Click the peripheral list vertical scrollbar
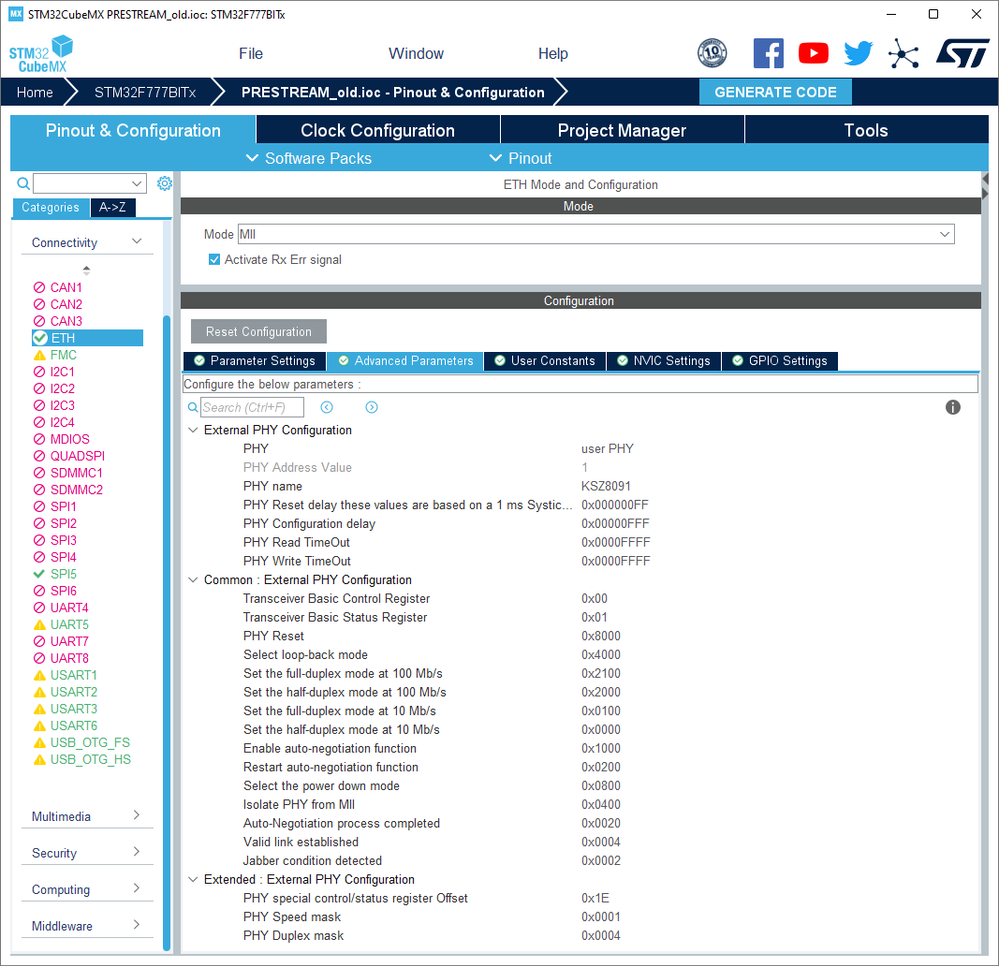The image size is (999, 966). pyautogui.click(x=166, y=634)
